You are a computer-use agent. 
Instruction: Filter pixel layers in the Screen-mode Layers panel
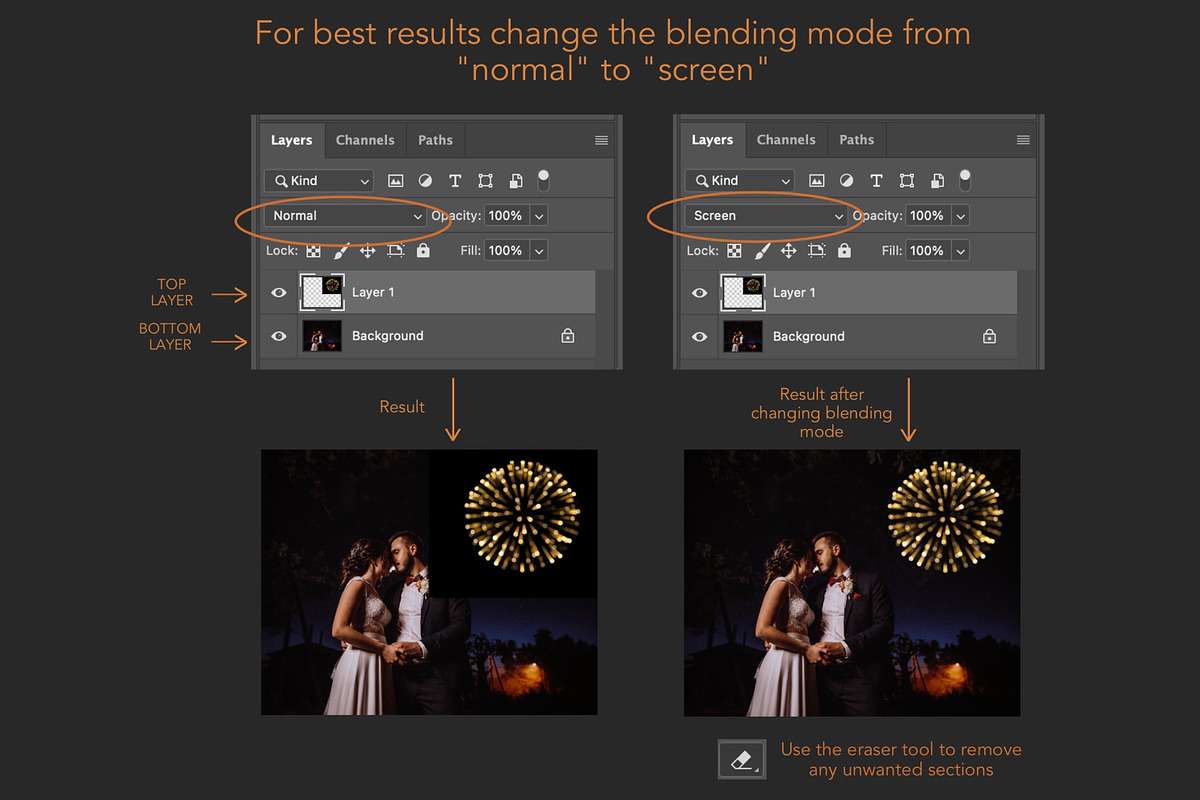(x=817, y=181)
